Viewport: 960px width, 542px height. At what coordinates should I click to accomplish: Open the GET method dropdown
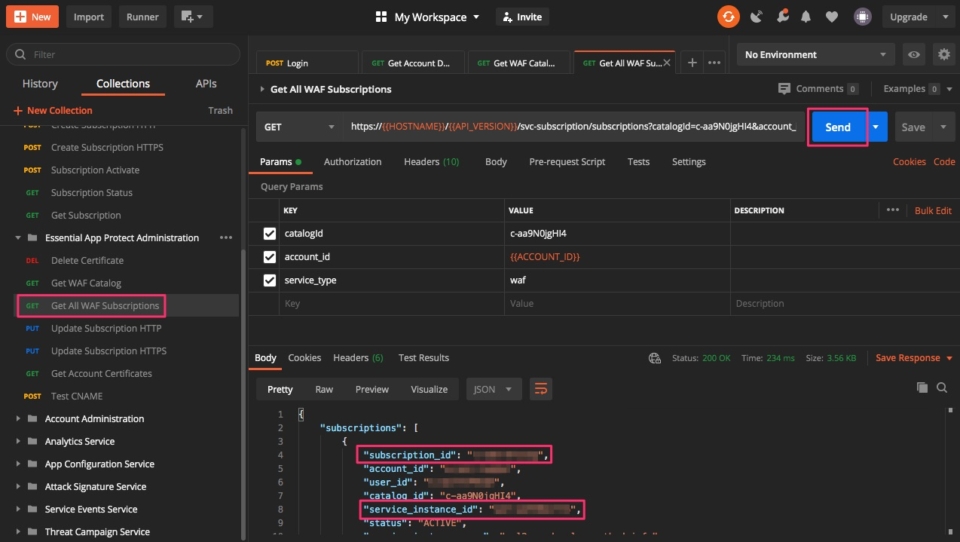(x=299, y=127)
